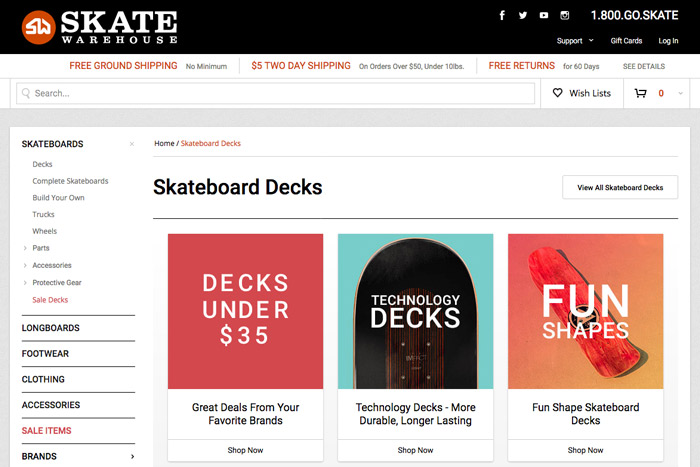Click Shop Now under Technology Decks
This screenshot has width=700, height=467.
pos(415,450)
